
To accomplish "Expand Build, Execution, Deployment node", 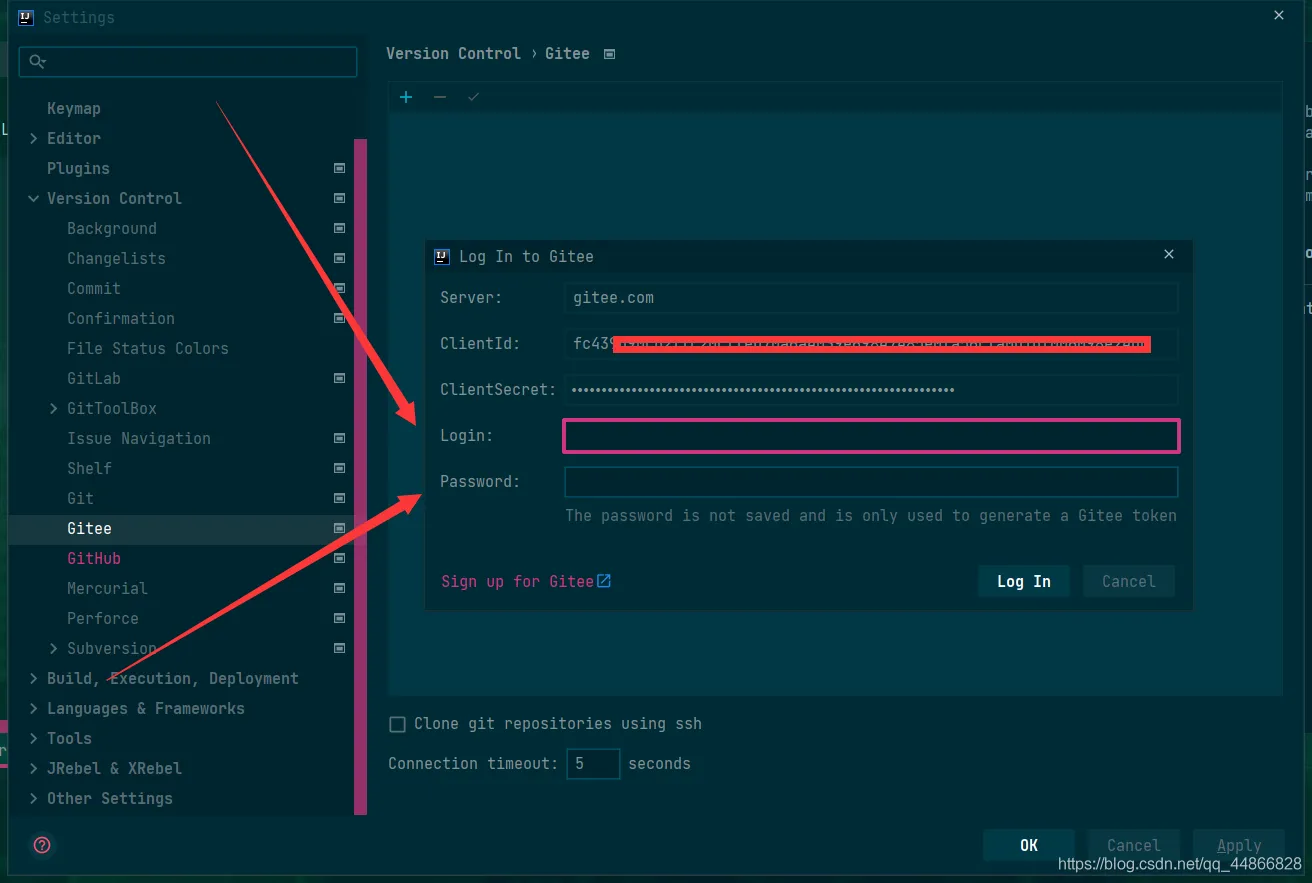I will click(34, 678).
